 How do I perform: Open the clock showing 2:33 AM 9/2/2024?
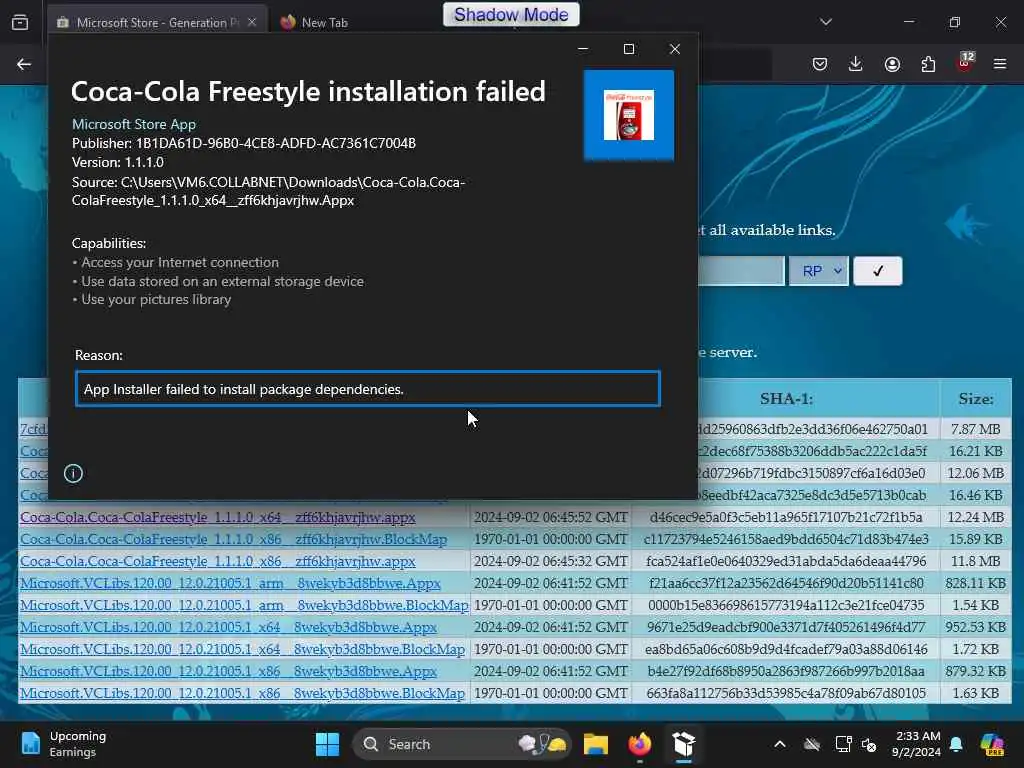point(916,744)
